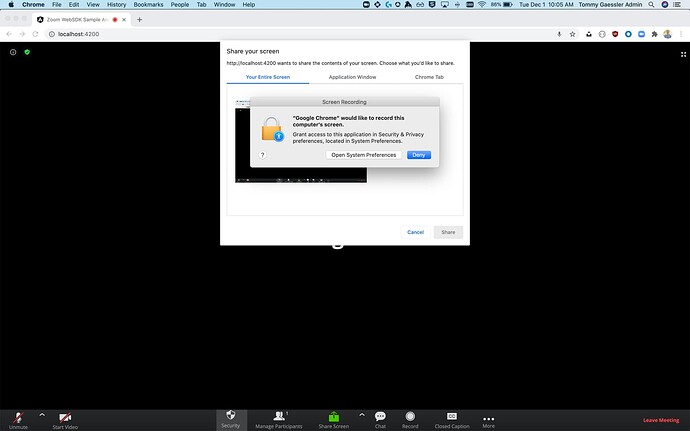Click the site info icon beside localhost
The image size is (690, 431).
[51, 34]
